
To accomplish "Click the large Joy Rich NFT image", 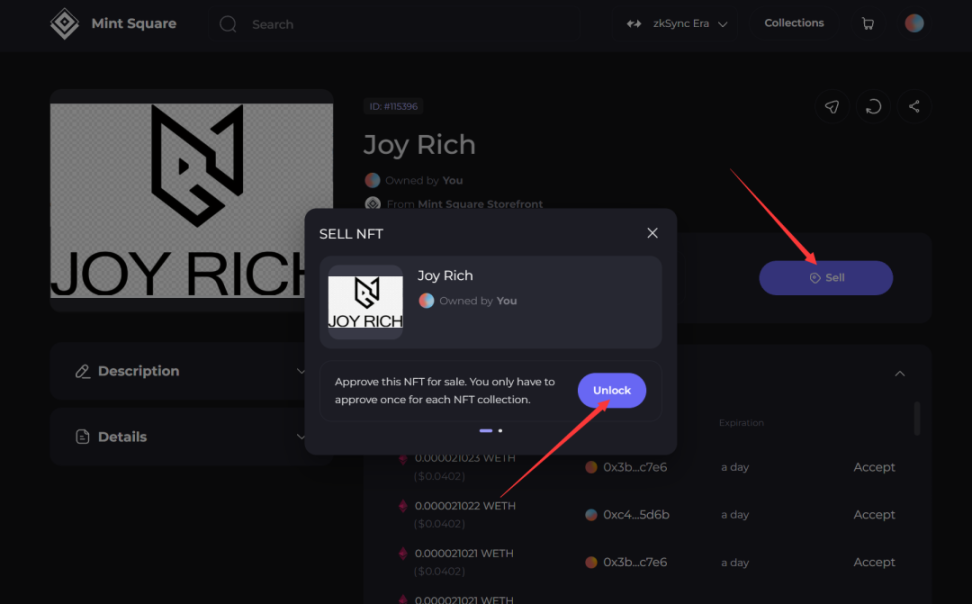I will point(192,200).
